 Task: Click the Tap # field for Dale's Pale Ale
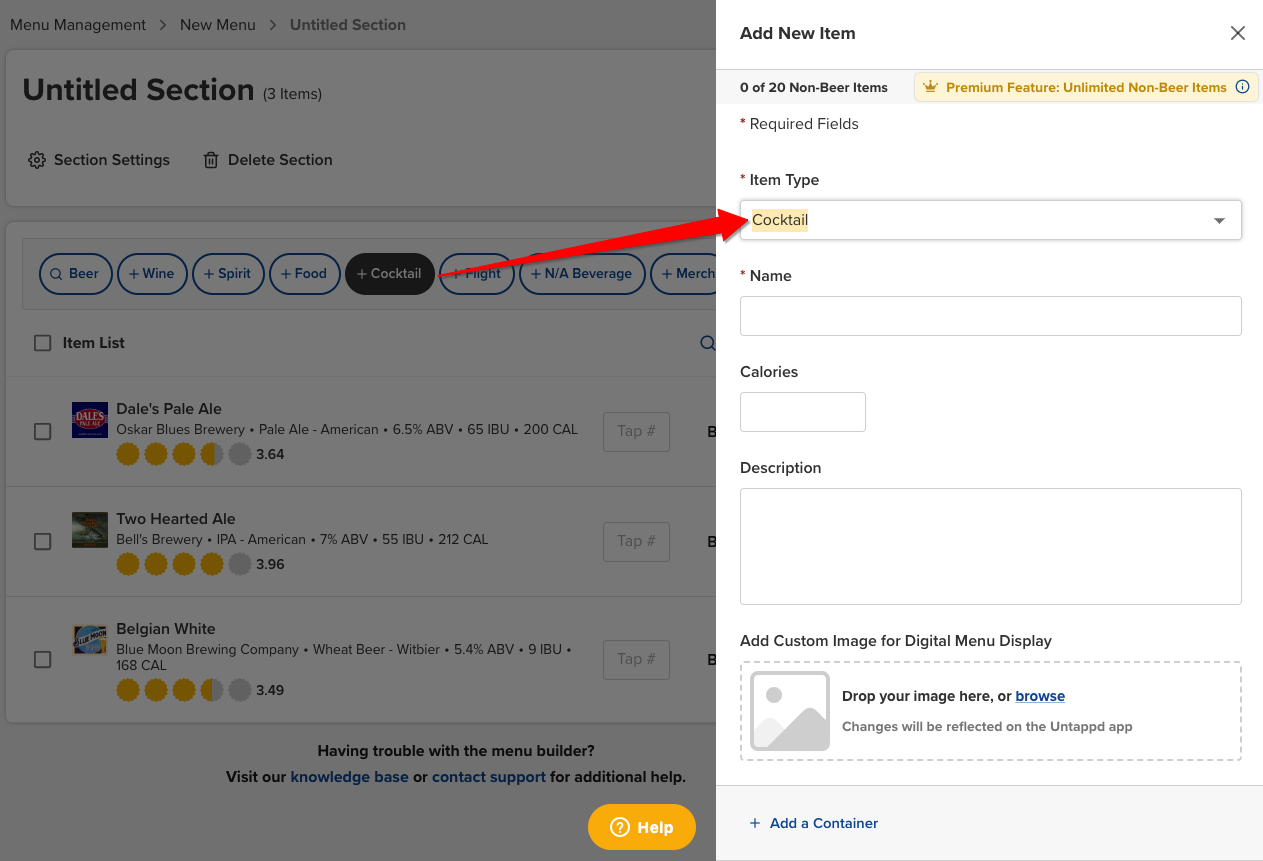(636, 431)
